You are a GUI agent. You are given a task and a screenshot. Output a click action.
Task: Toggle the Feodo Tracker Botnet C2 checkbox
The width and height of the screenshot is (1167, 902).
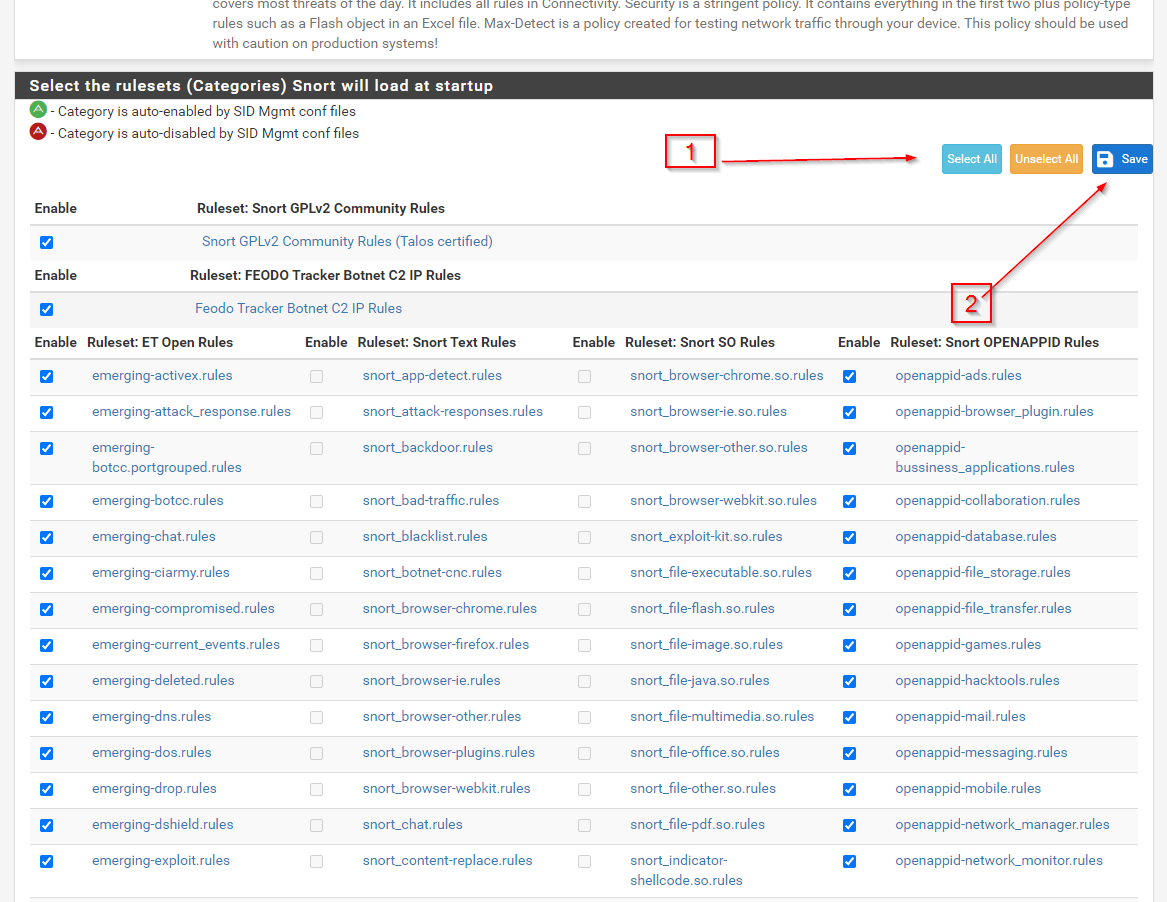(46, 309)
